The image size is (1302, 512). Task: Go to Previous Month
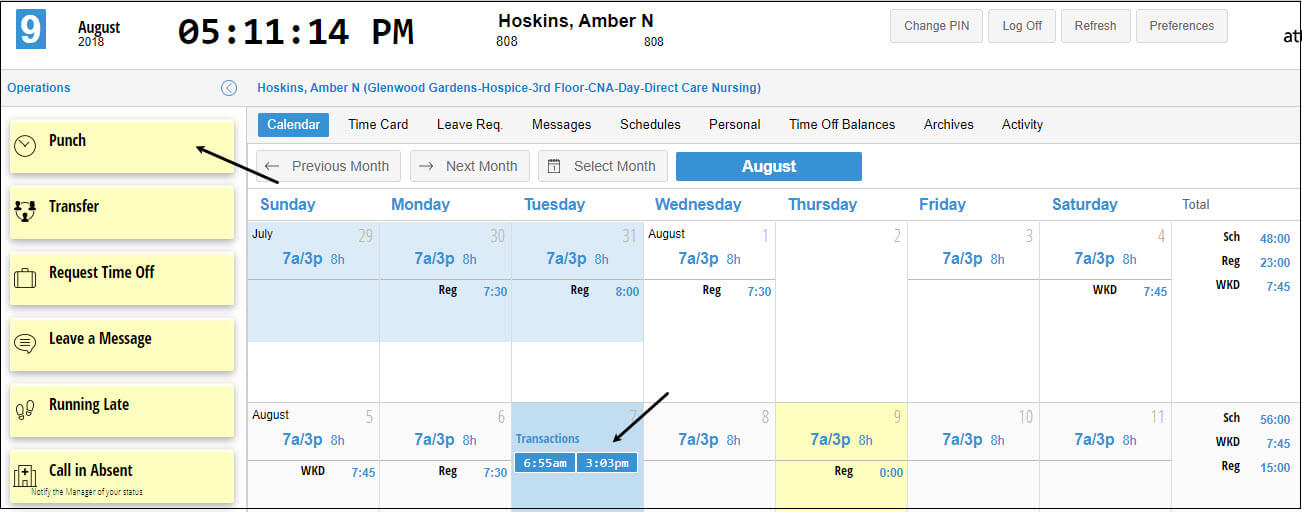coord(329,166)
